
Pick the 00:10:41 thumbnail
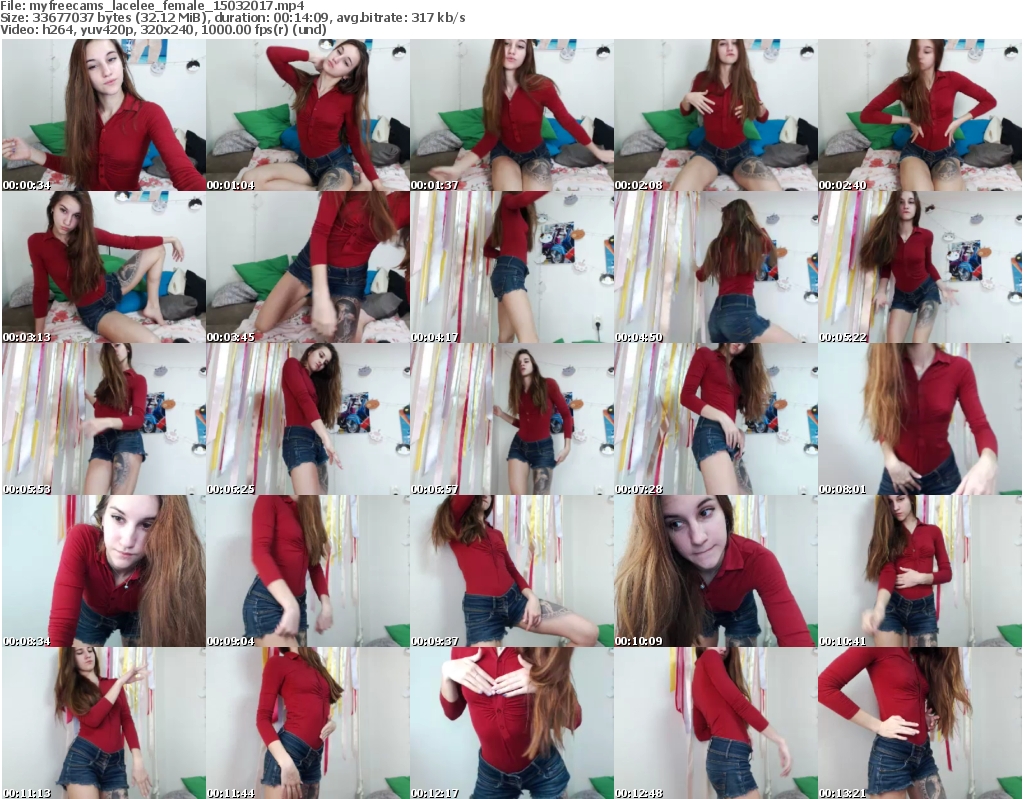click(920, 572)
